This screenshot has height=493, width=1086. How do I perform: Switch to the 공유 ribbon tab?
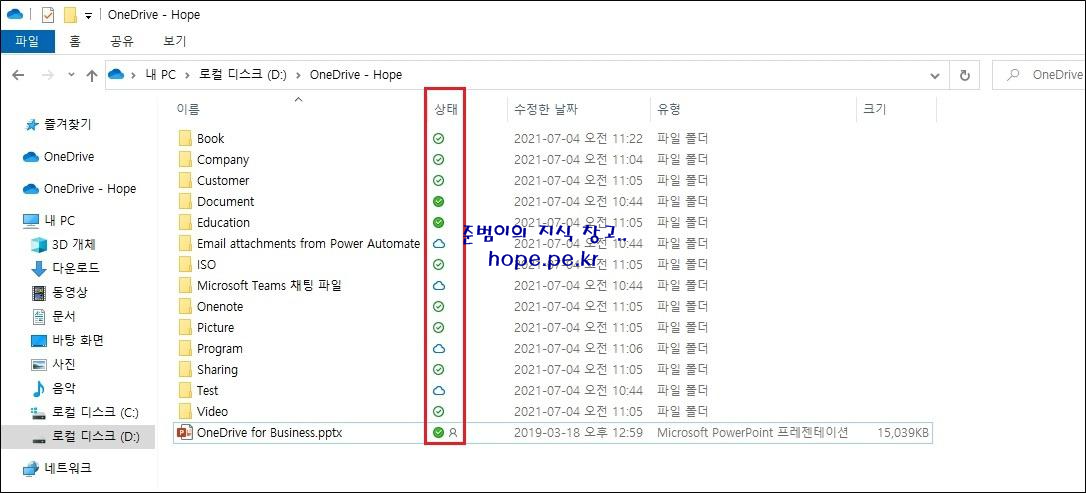click(x=122, y=41)
